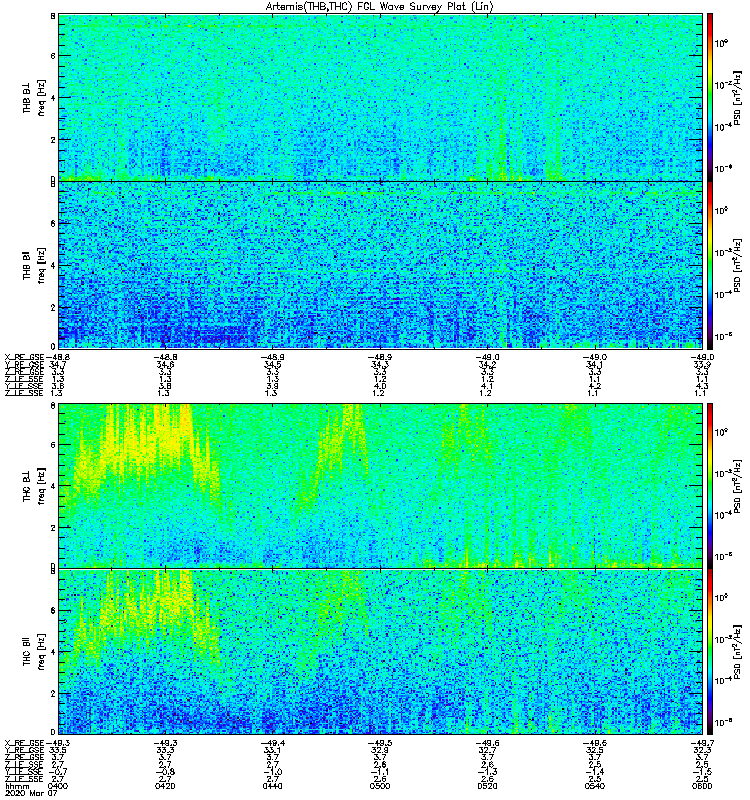750x800 pixels.
Task: Click the 'THC B∥ freq [Hz]' axis label
Action: pyautogui.click(x=34, y=652)
